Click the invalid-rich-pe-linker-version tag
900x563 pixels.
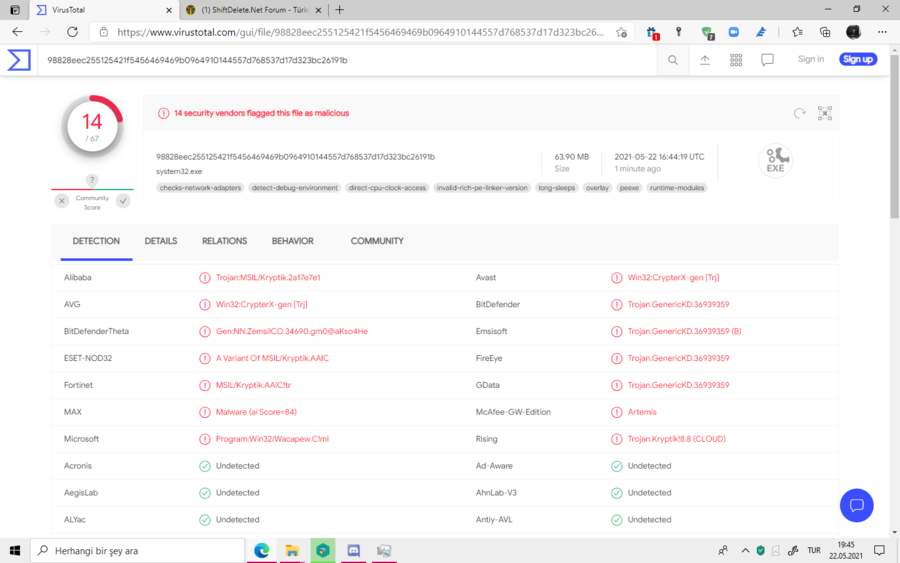pos(482,188)
